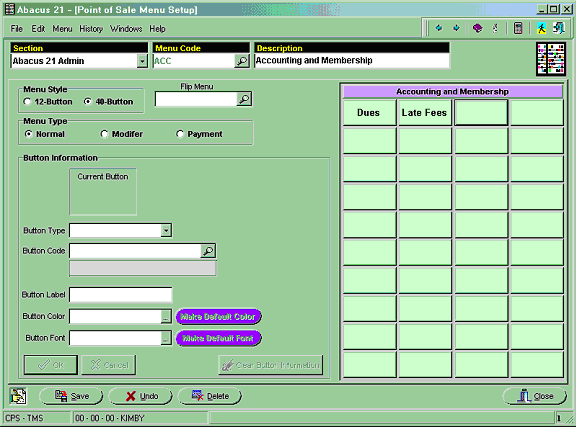Select the 40-Button menu style

(108, 102)
